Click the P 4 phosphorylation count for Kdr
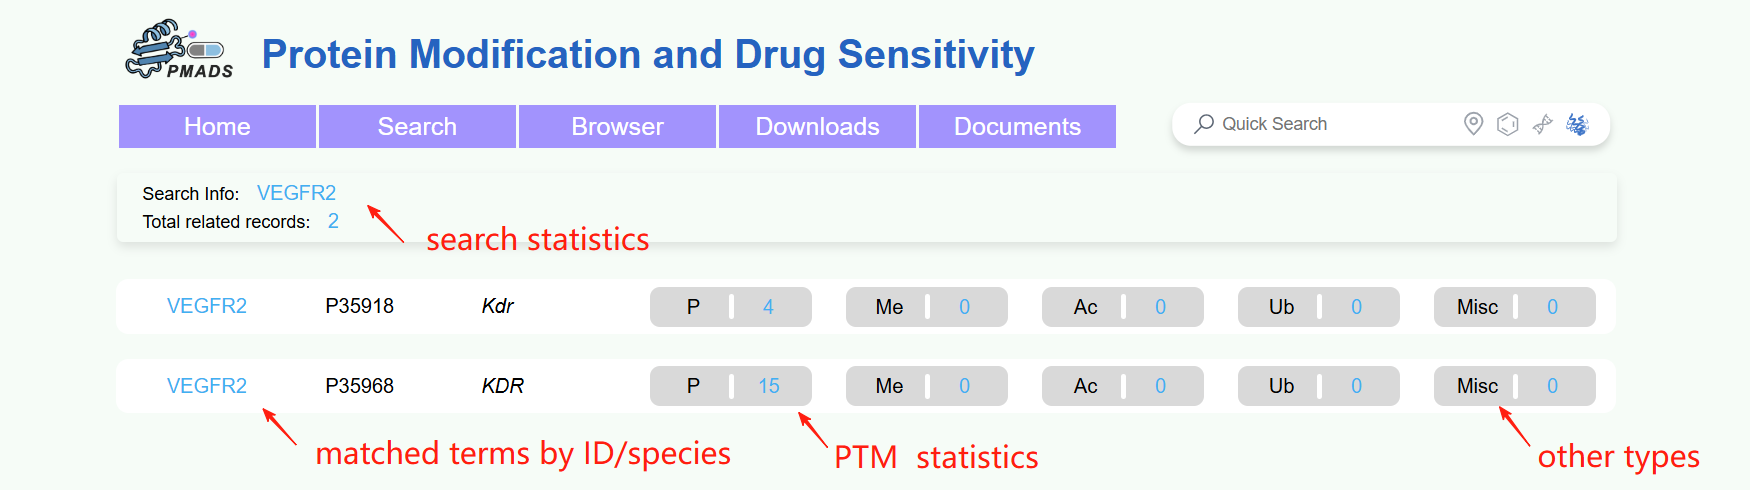The width and height of the screenshot is (1750, 490). click(x=731, y=307)
